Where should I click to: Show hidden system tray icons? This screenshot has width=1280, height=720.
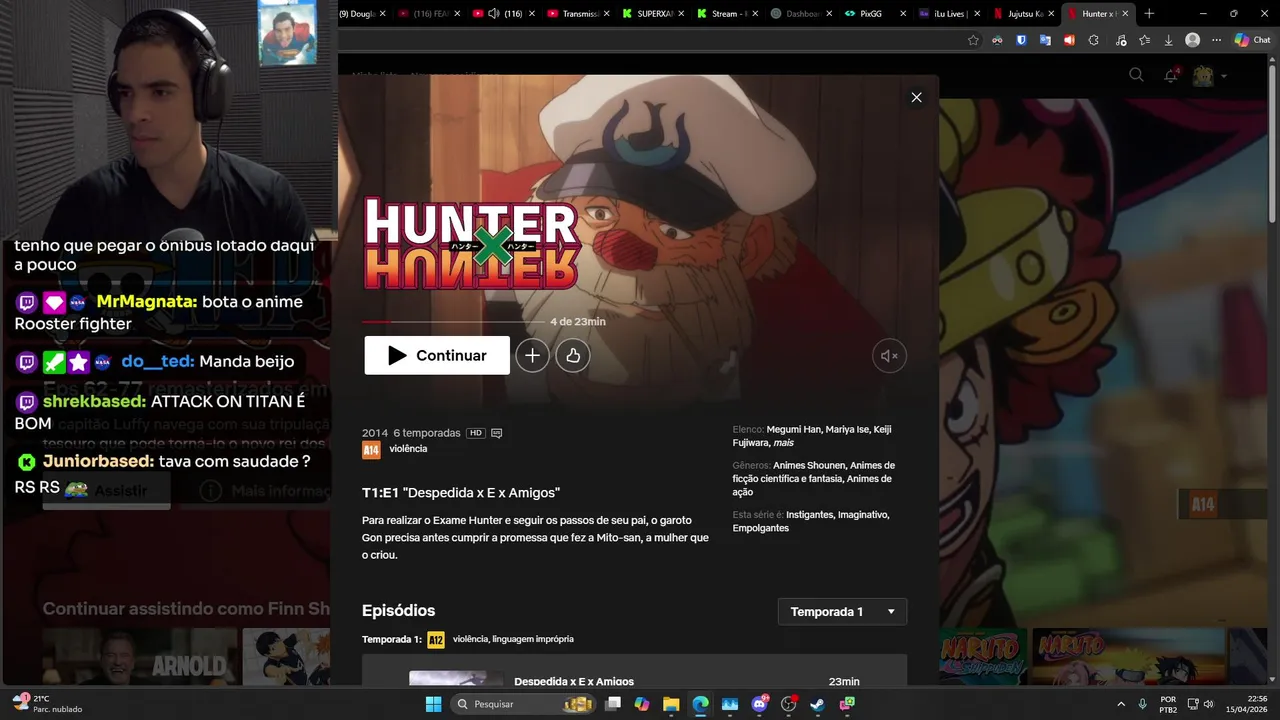1120,704
